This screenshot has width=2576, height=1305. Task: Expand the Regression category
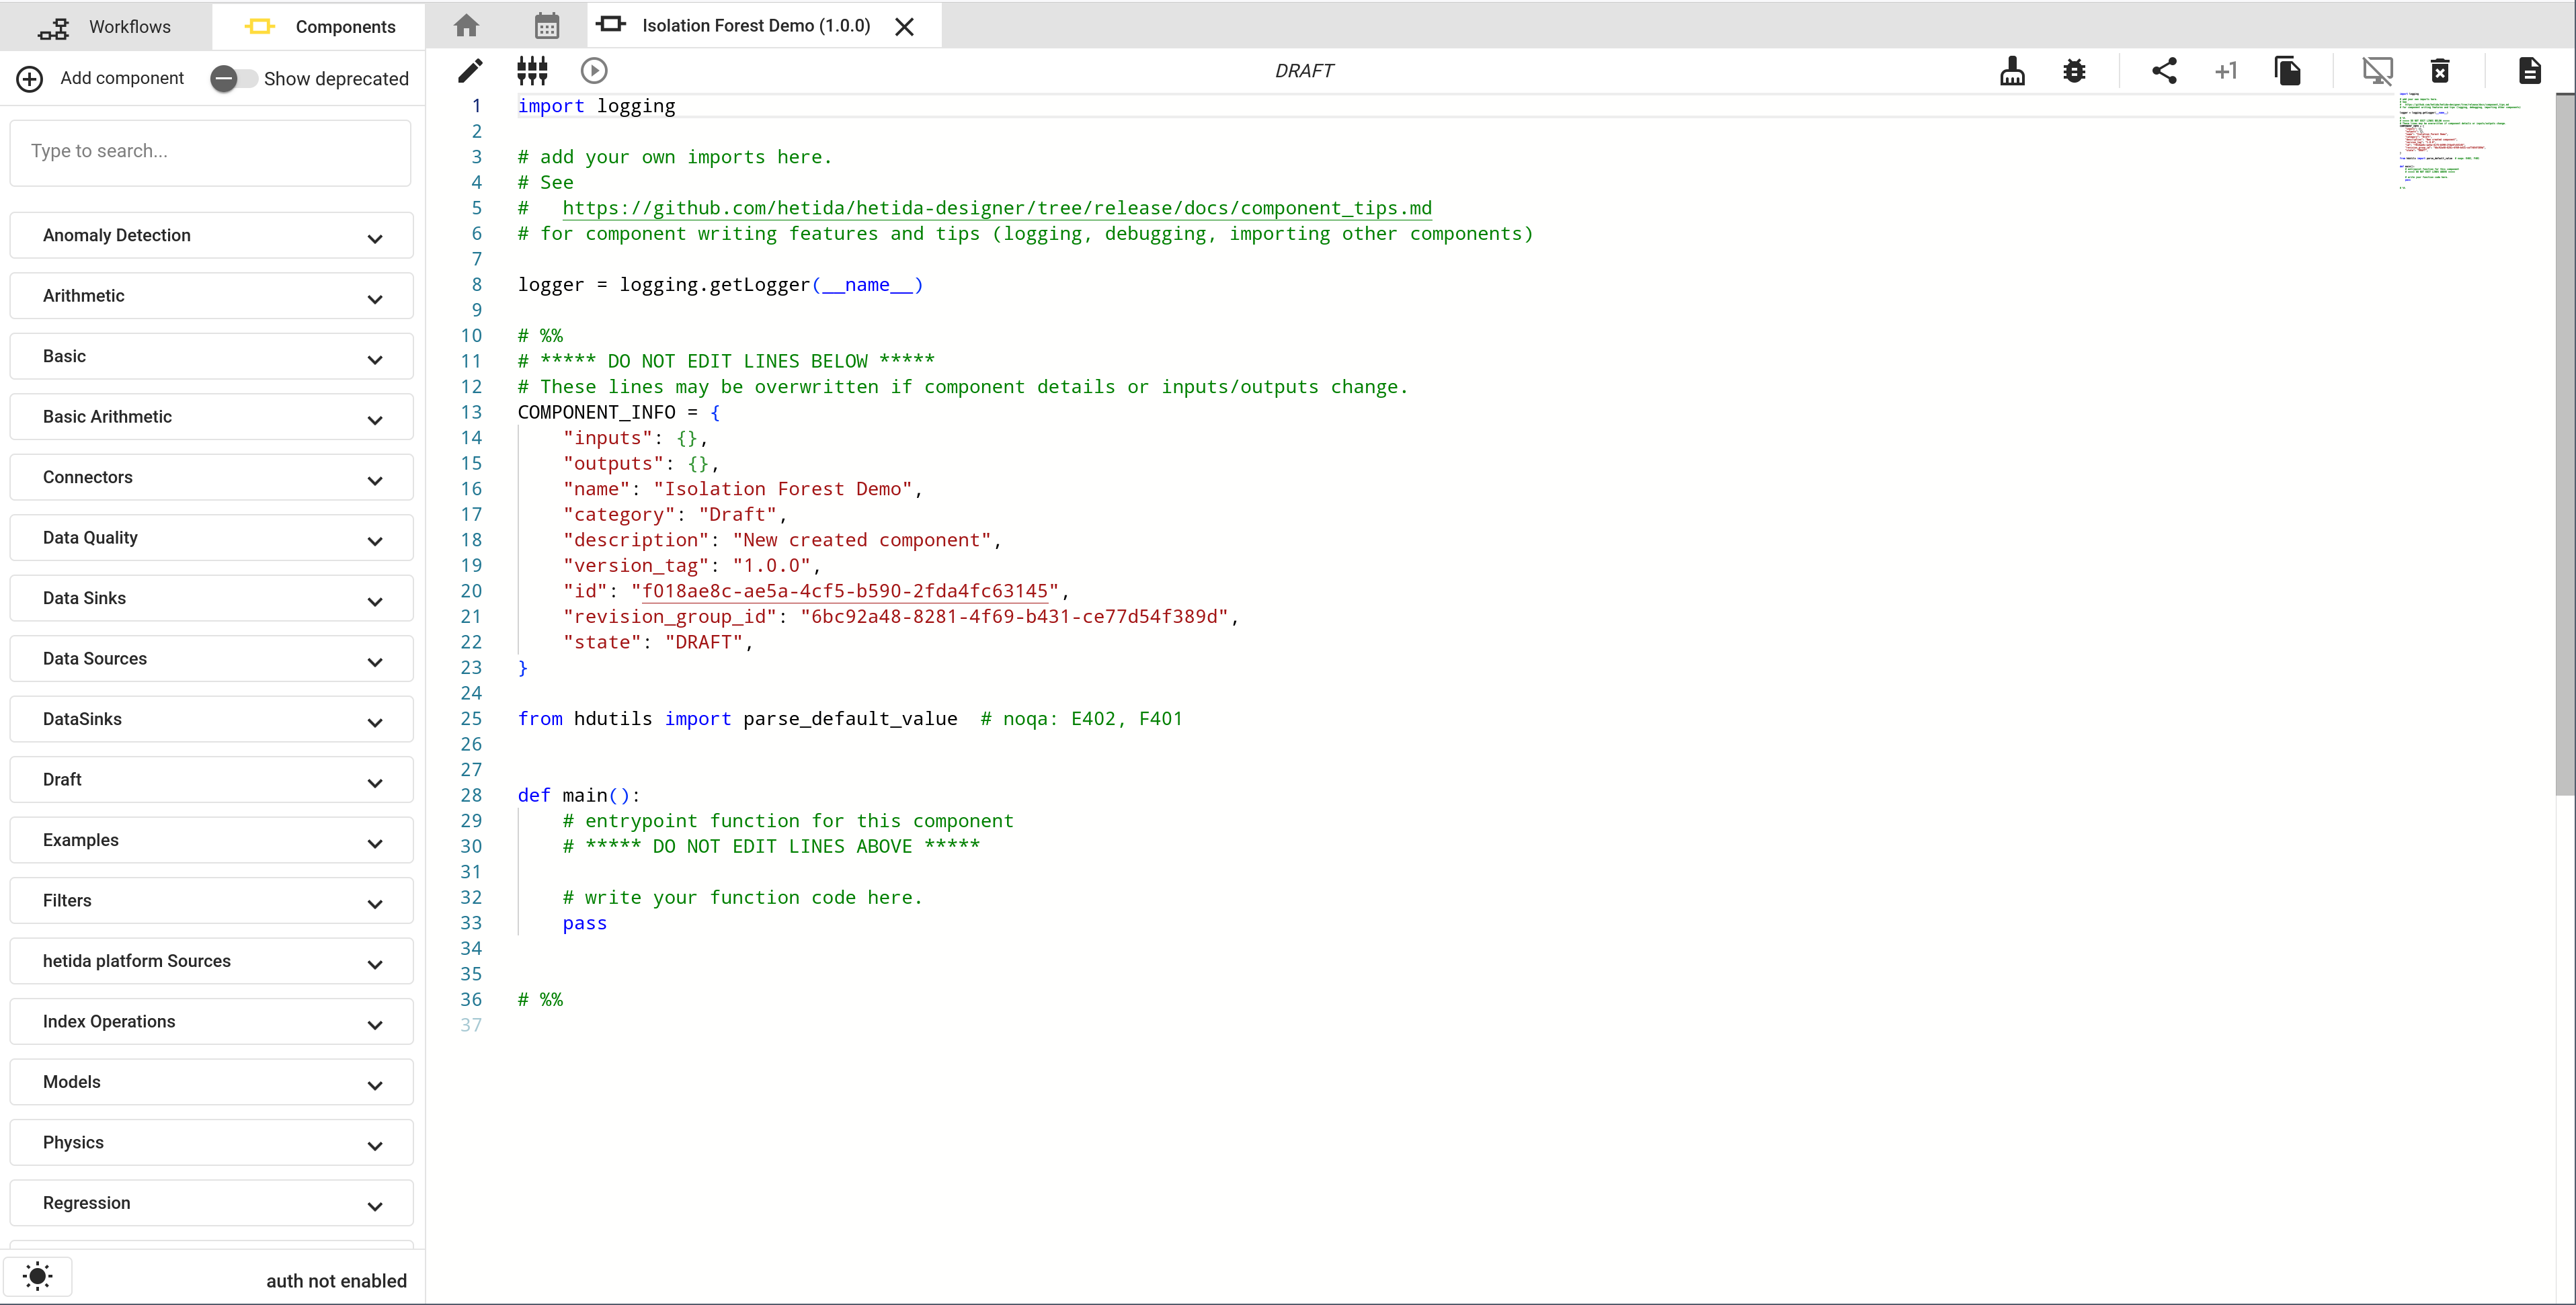pyautogui.click(x=211, y=1203)
